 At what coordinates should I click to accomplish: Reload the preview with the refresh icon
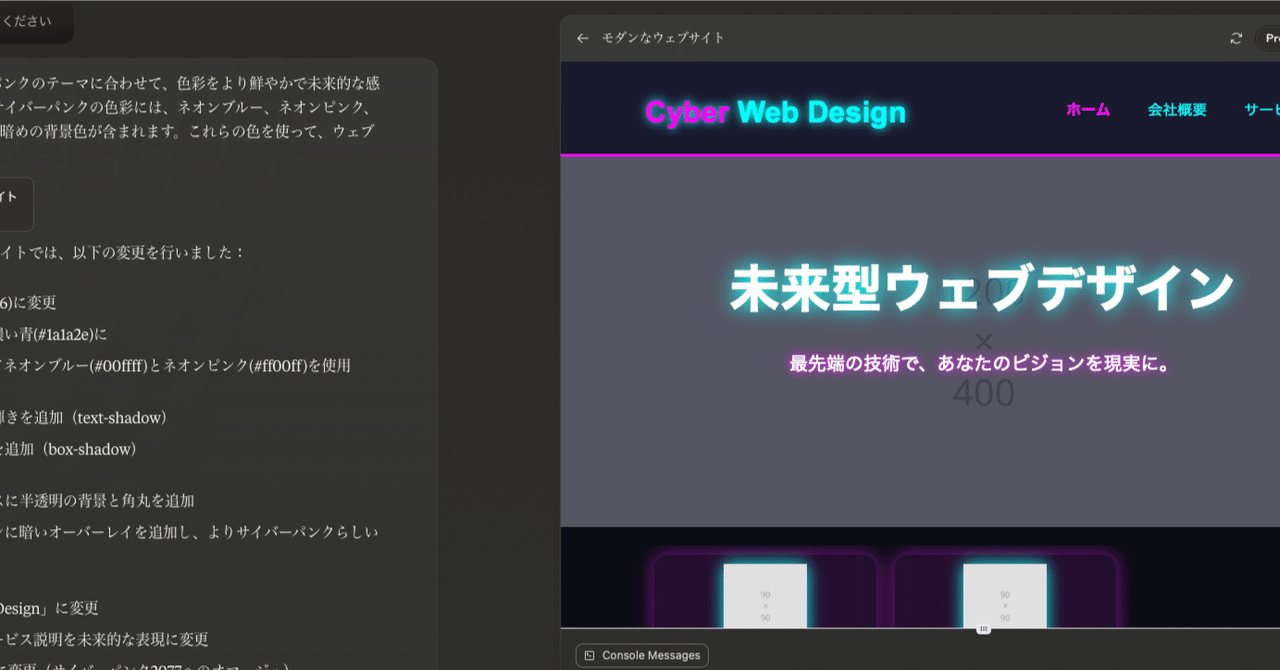(1236, 38)
